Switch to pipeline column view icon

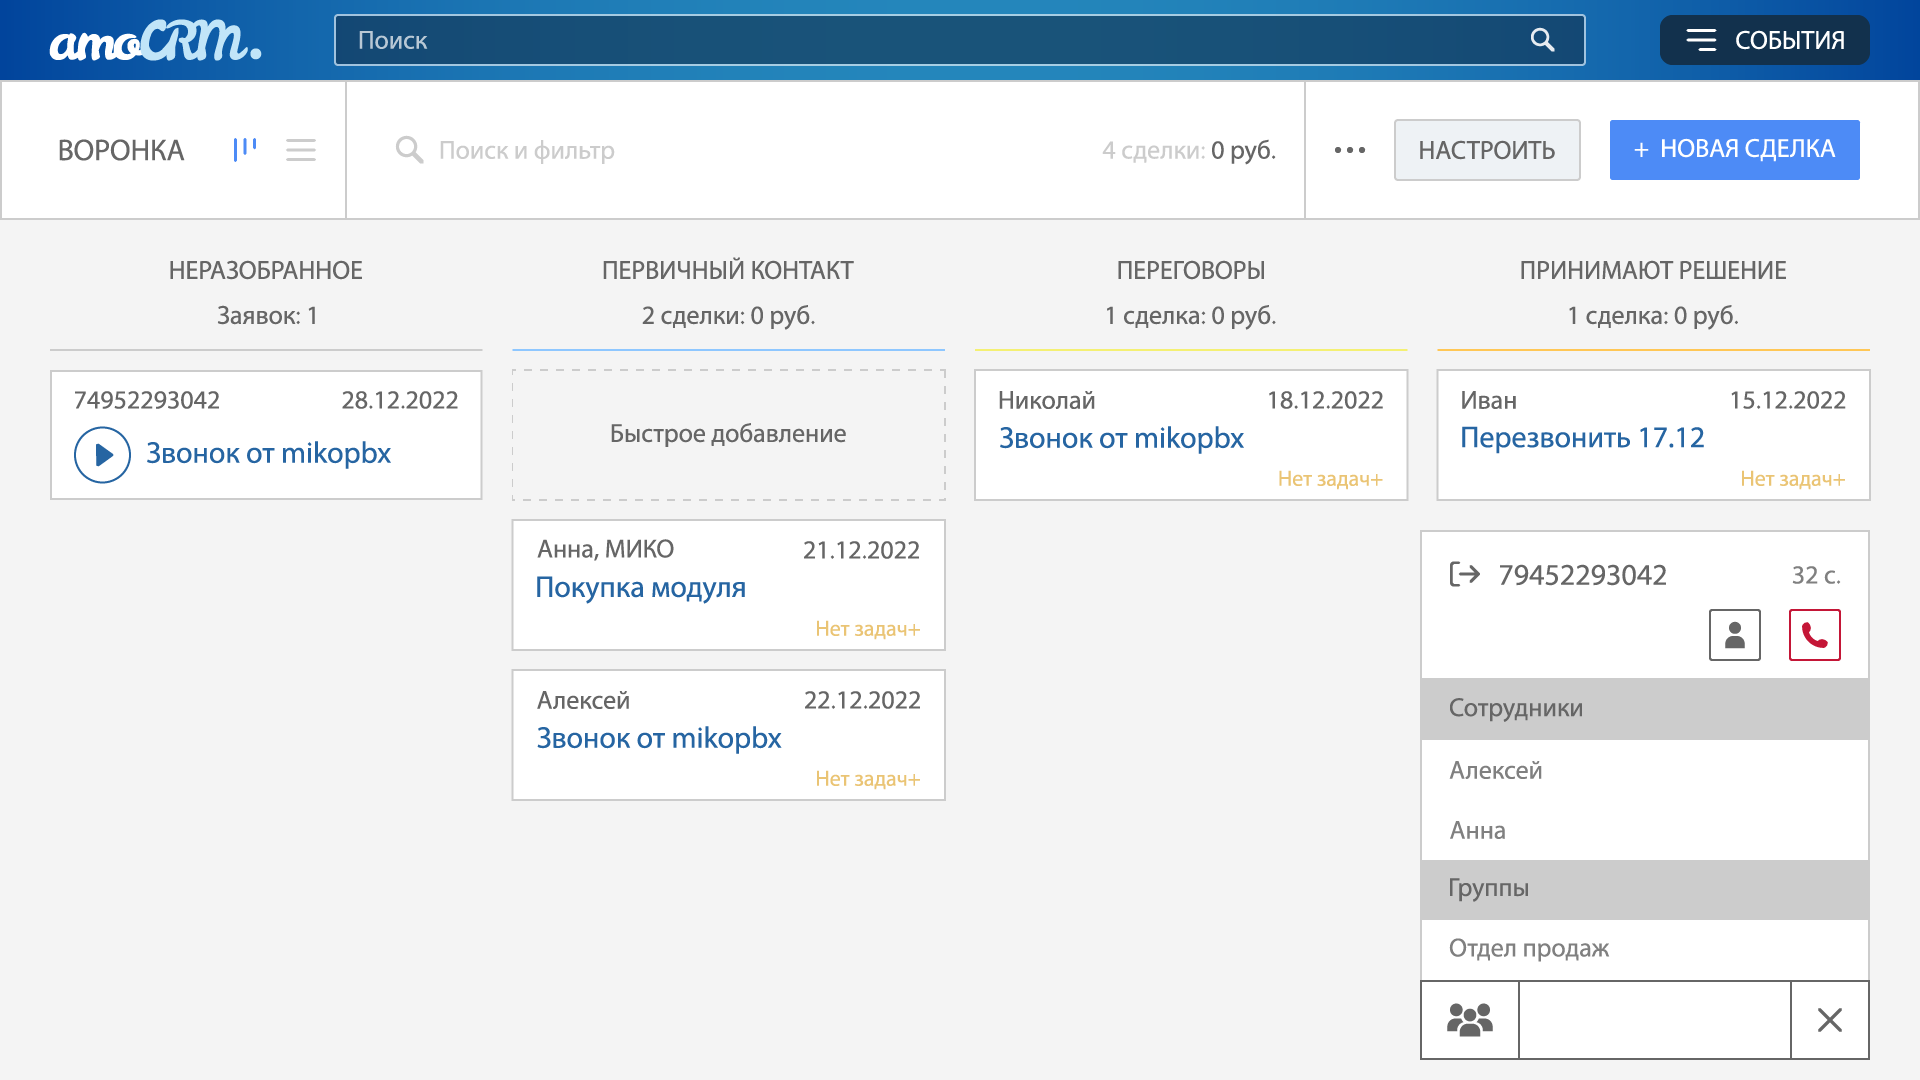coord(245,150)
